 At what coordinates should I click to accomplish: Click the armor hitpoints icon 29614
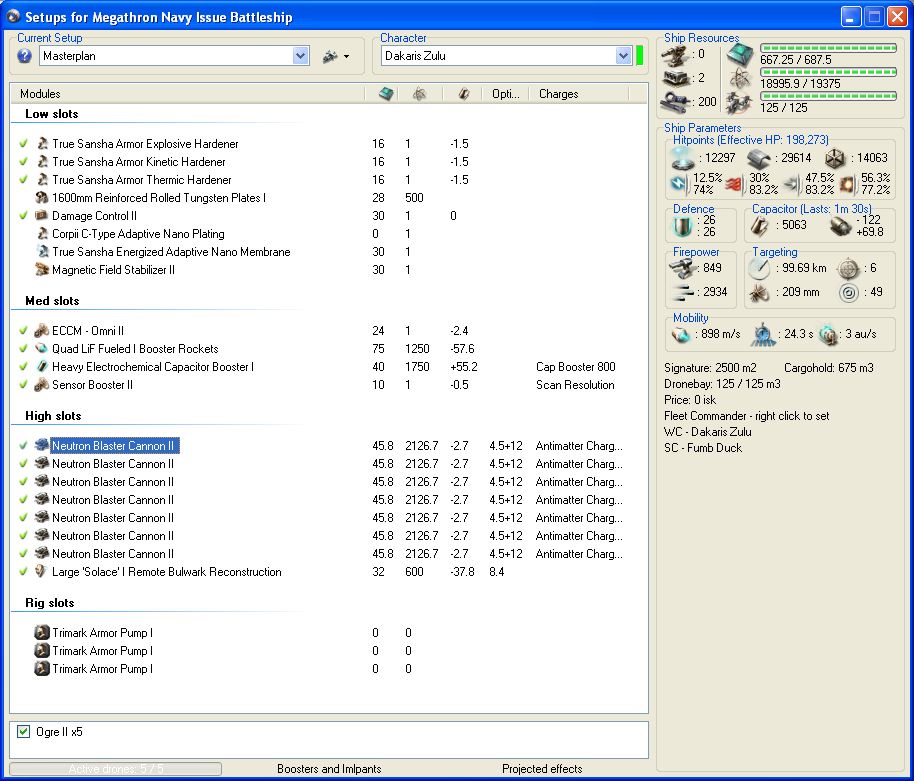tap(759, 158)
